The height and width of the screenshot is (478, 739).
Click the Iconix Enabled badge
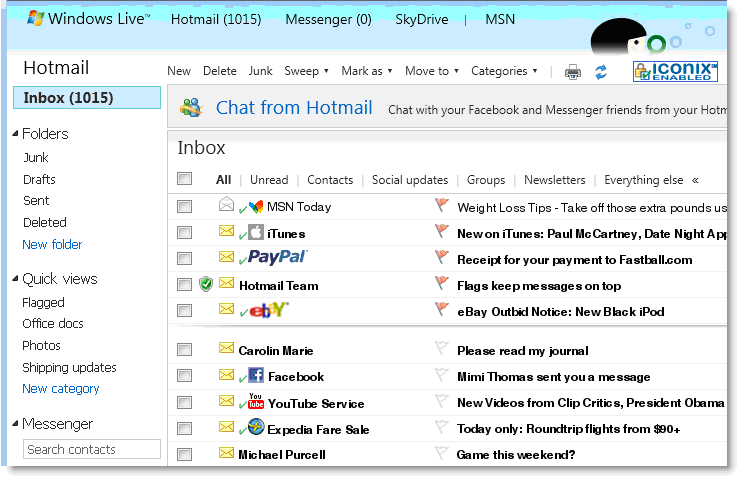tap(675, 72)
